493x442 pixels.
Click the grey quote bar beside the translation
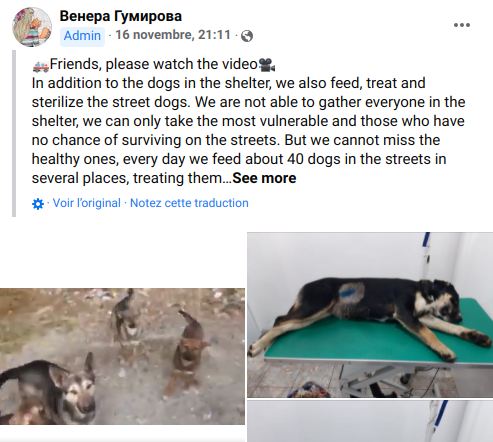14,133
